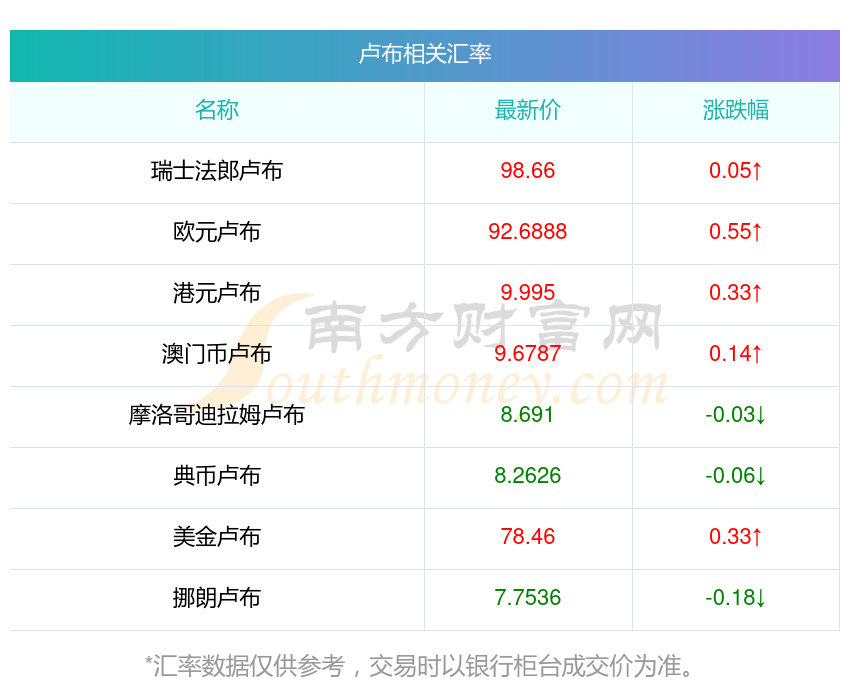The height and width of the screenshot is (698, 850).
Task: Click the change value -0.03↓
Action: tap(736, 415)
